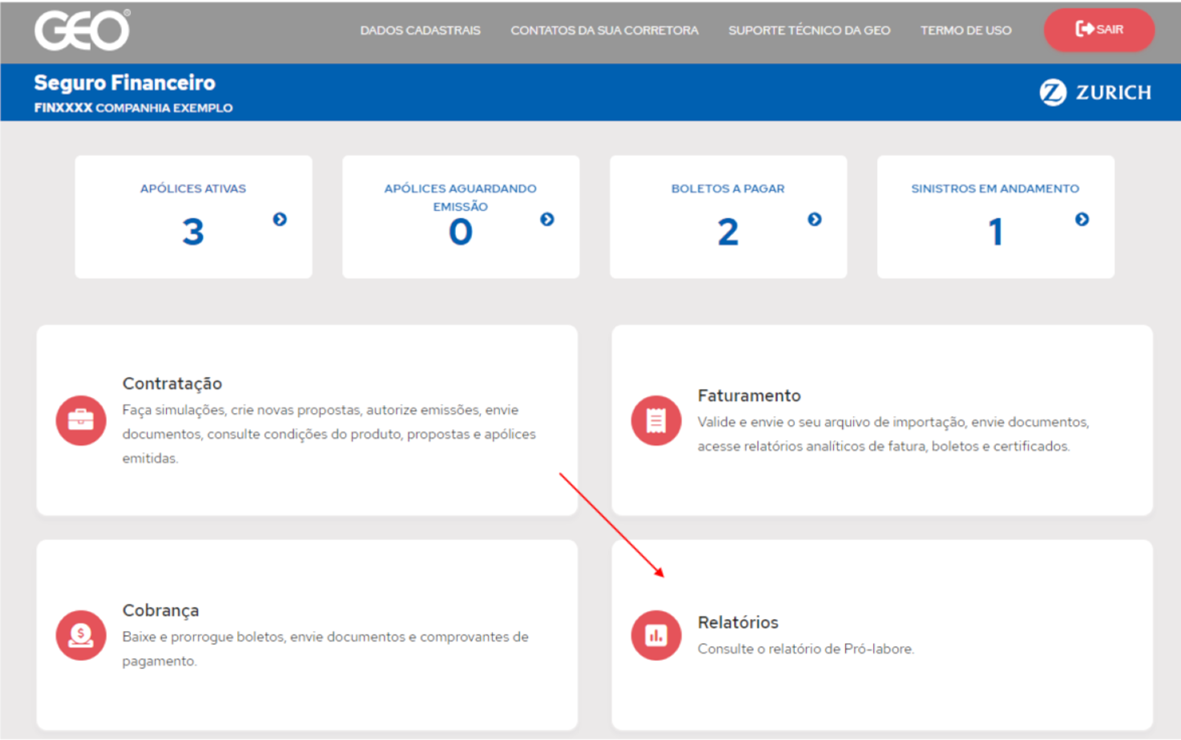Viewport: 1181px width, 740px height.
Task: Open the Relatórios heading
Action: pyautogui.click(x=737, y=622)
